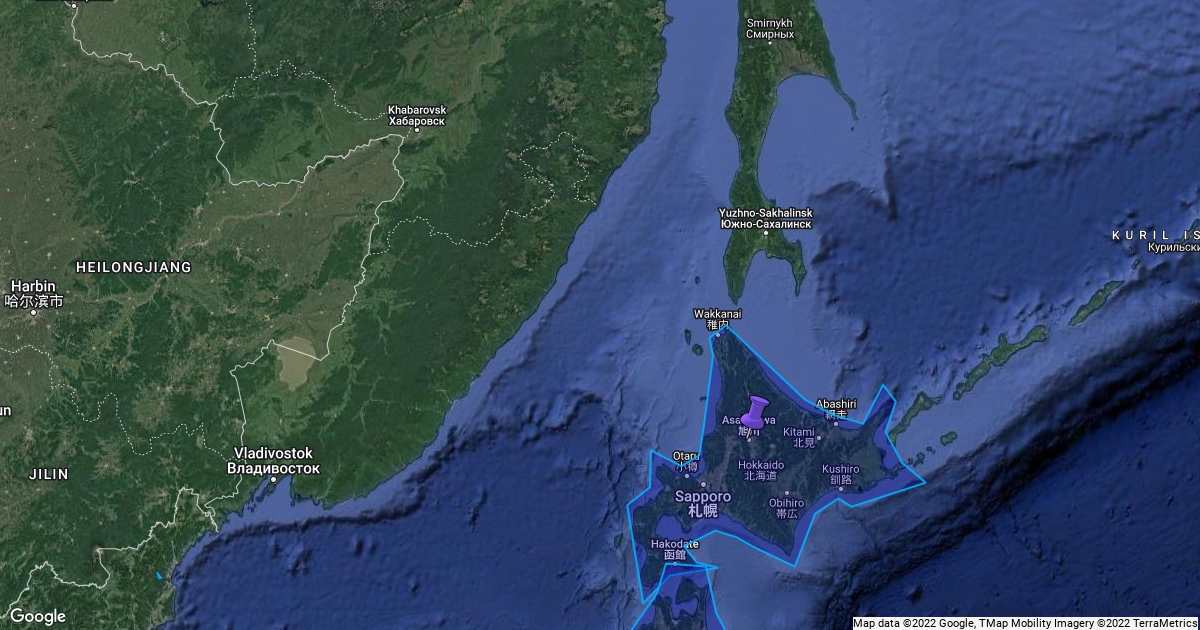Click the map data attribution text

(x=1024, y=623)
